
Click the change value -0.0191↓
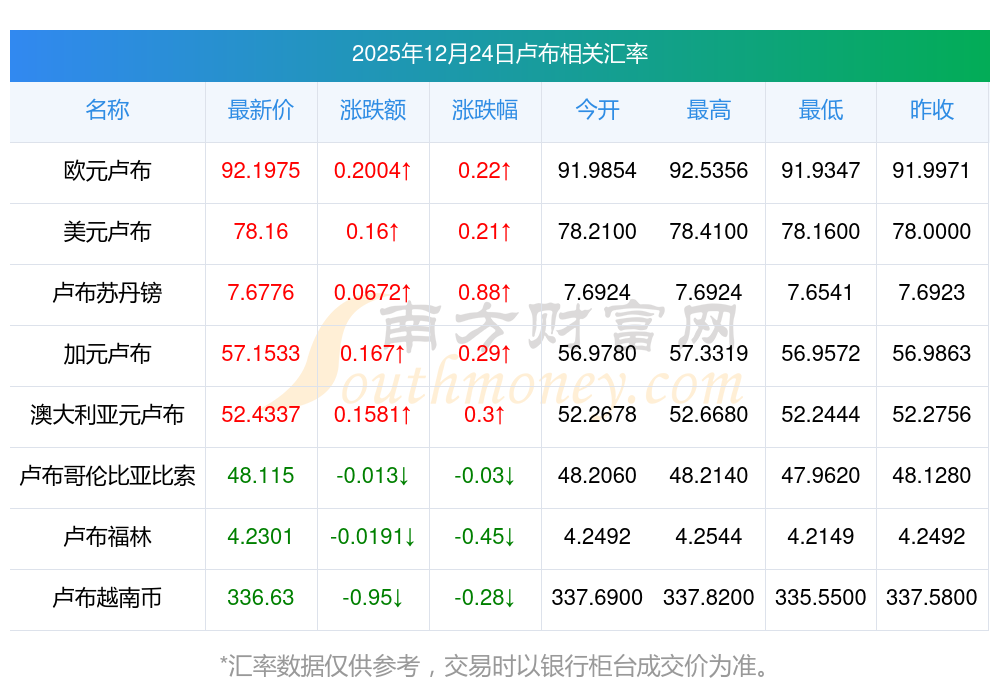click(373, 536)
